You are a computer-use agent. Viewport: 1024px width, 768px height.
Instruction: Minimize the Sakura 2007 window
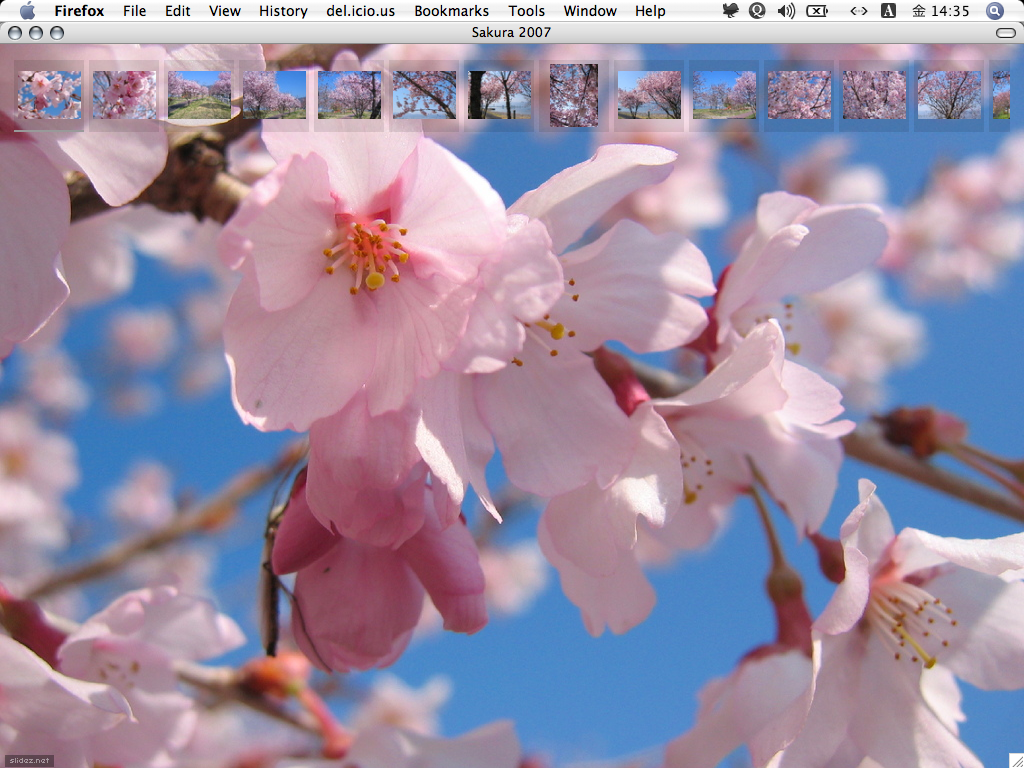[36, 33]
